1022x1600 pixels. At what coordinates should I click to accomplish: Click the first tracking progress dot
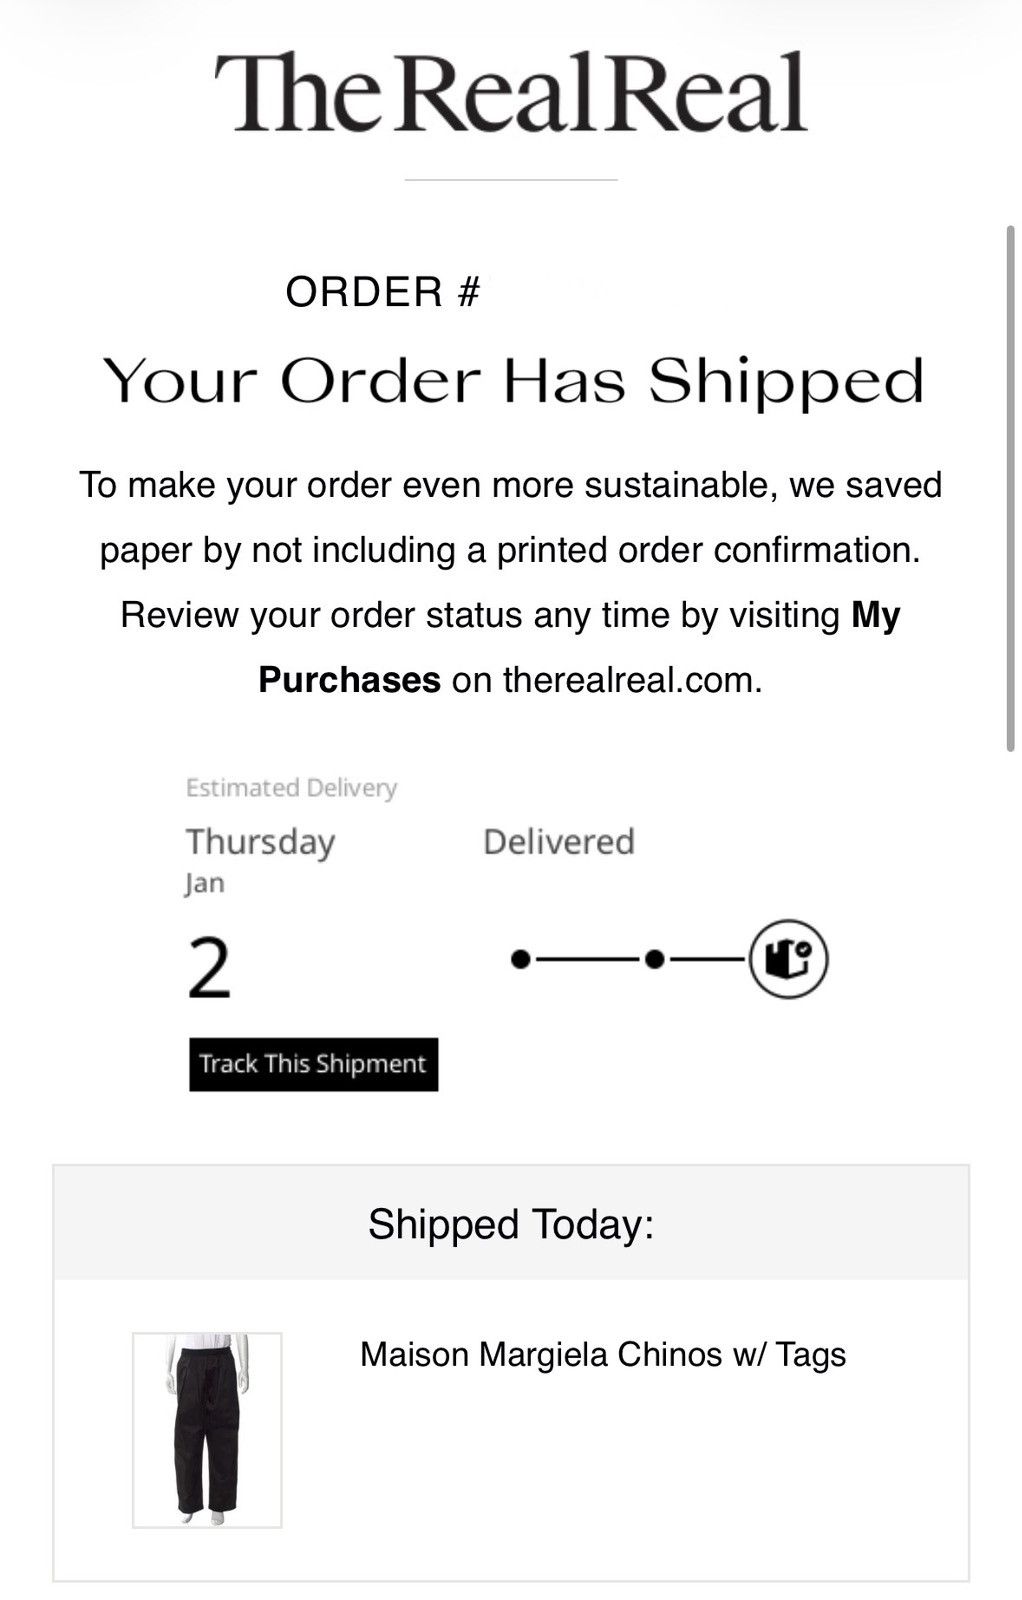click(519, 960)
